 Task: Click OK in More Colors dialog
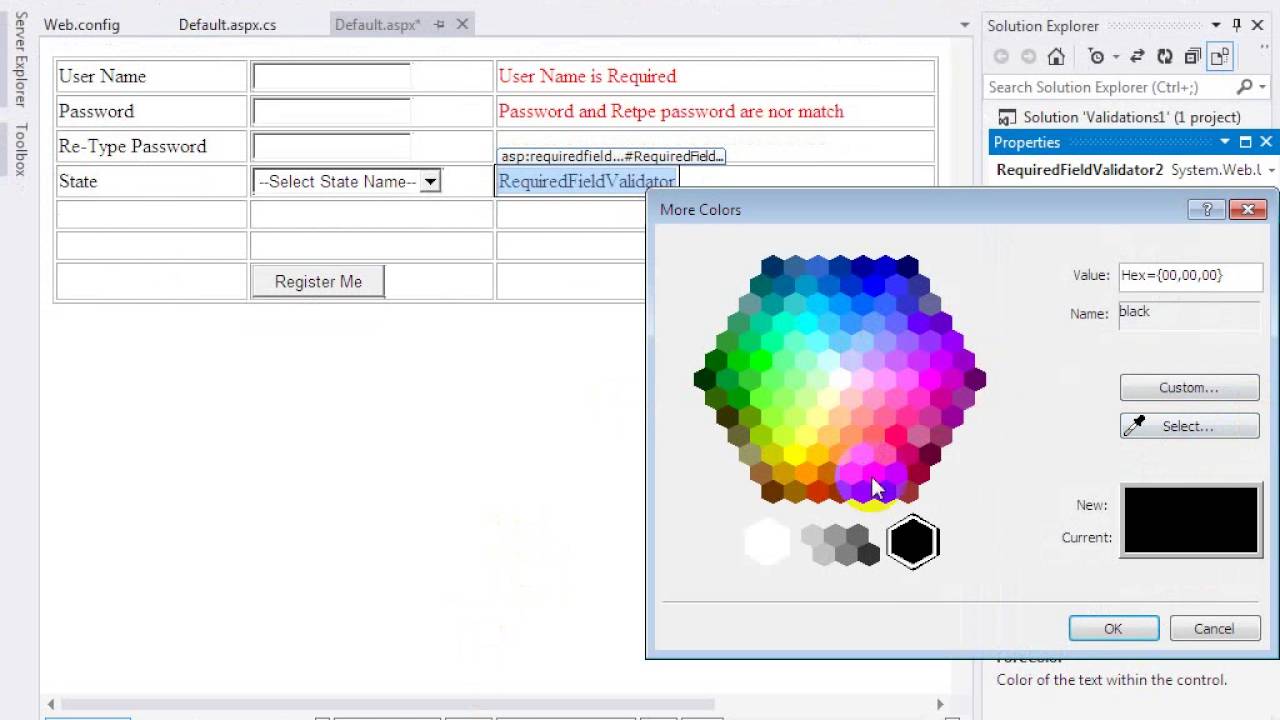point(1113,628)
